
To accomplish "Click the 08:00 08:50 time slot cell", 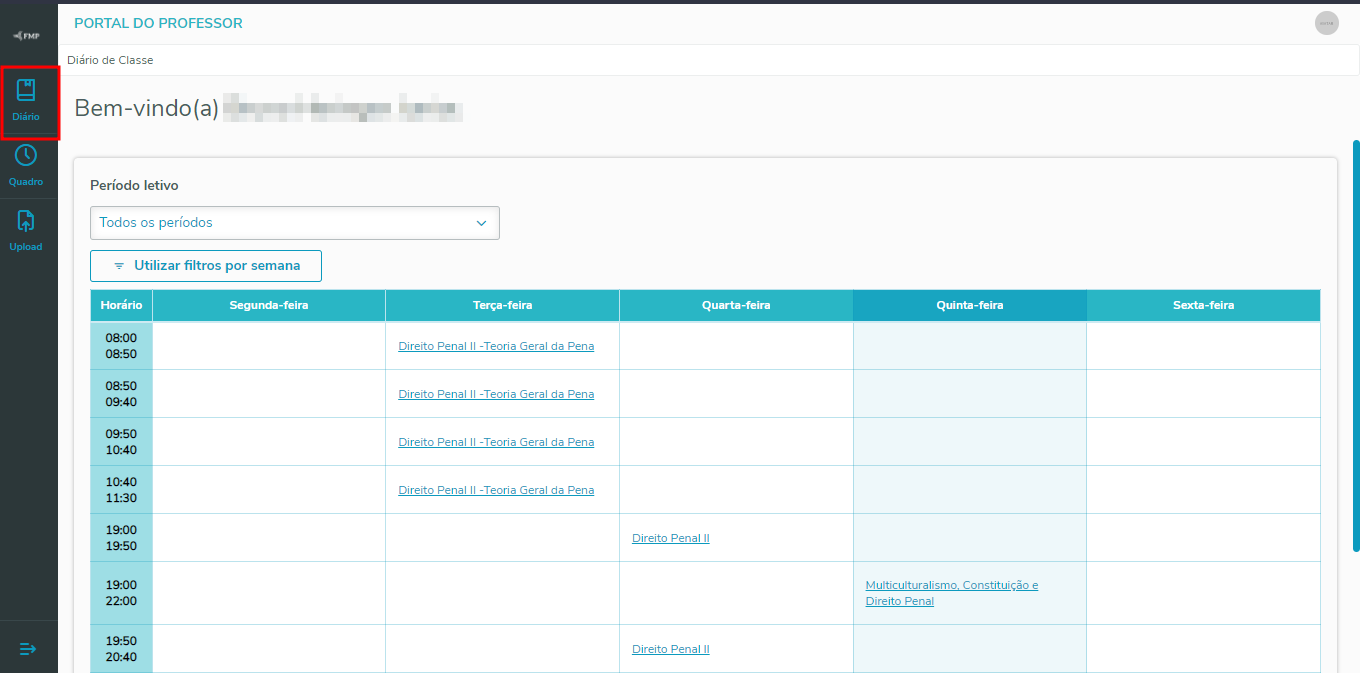I will tap(122, 346).
